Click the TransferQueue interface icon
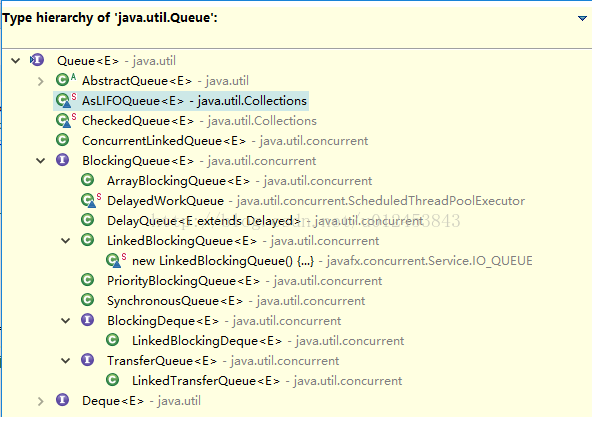Screen dimensions: 592x421 pos(87,360)
